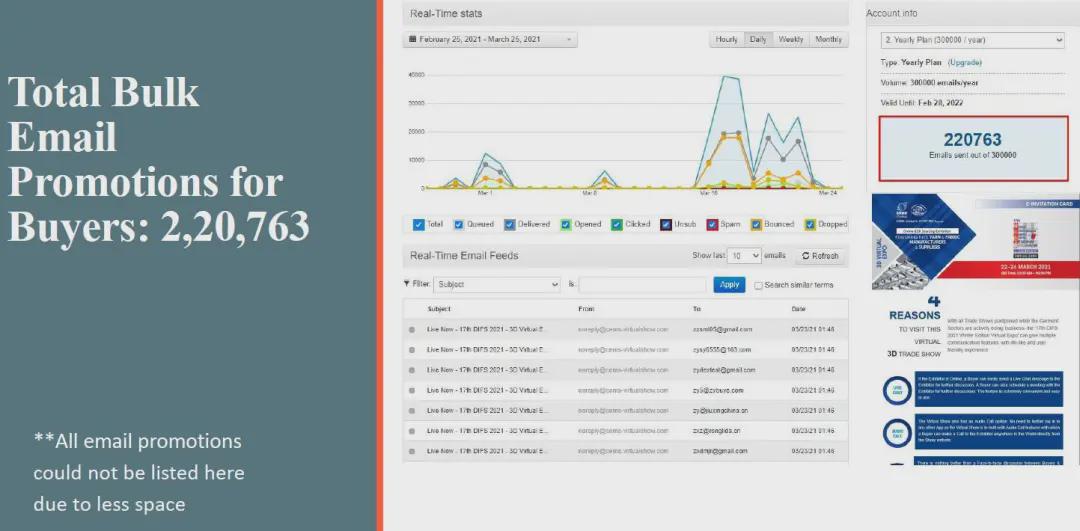Enable the Search similar terms checkbox
Viewport: 1080px width, 531px height.
point(758,285)
